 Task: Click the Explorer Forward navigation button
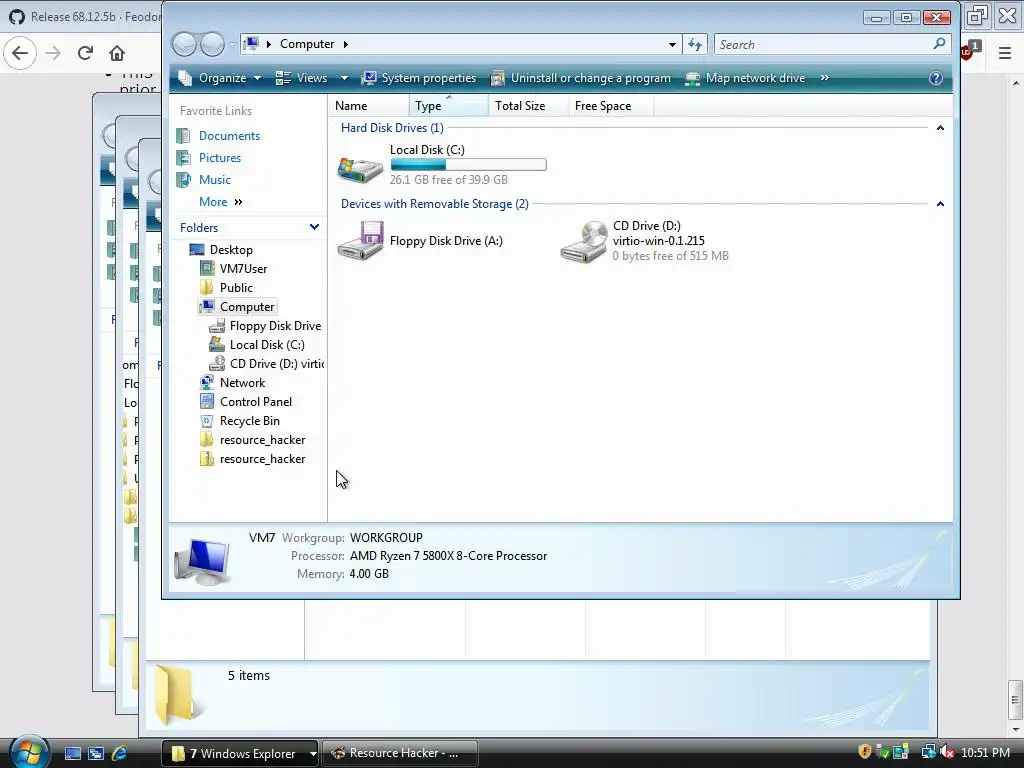[x=212, y=44]
